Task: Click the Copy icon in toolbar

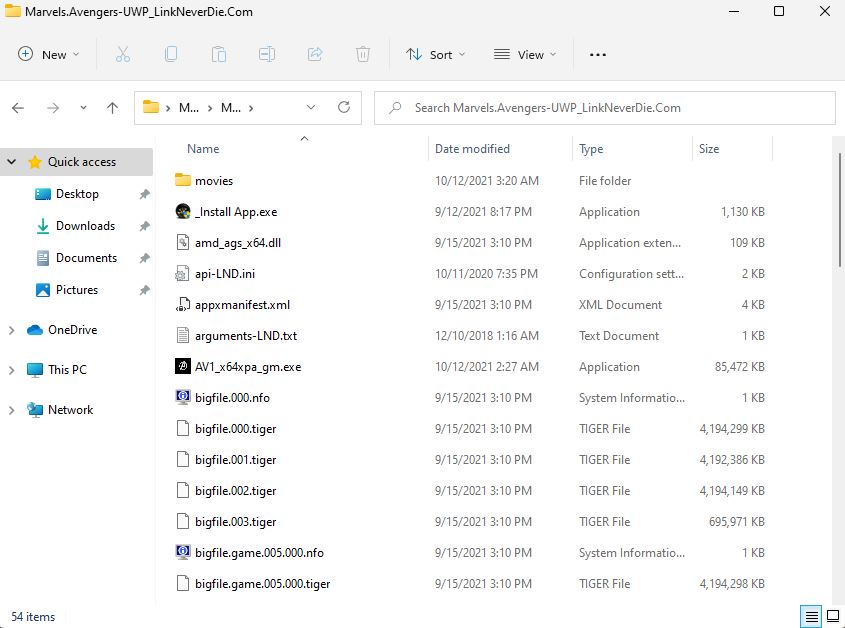Action: pyautogui.click(x=171, y=54)
